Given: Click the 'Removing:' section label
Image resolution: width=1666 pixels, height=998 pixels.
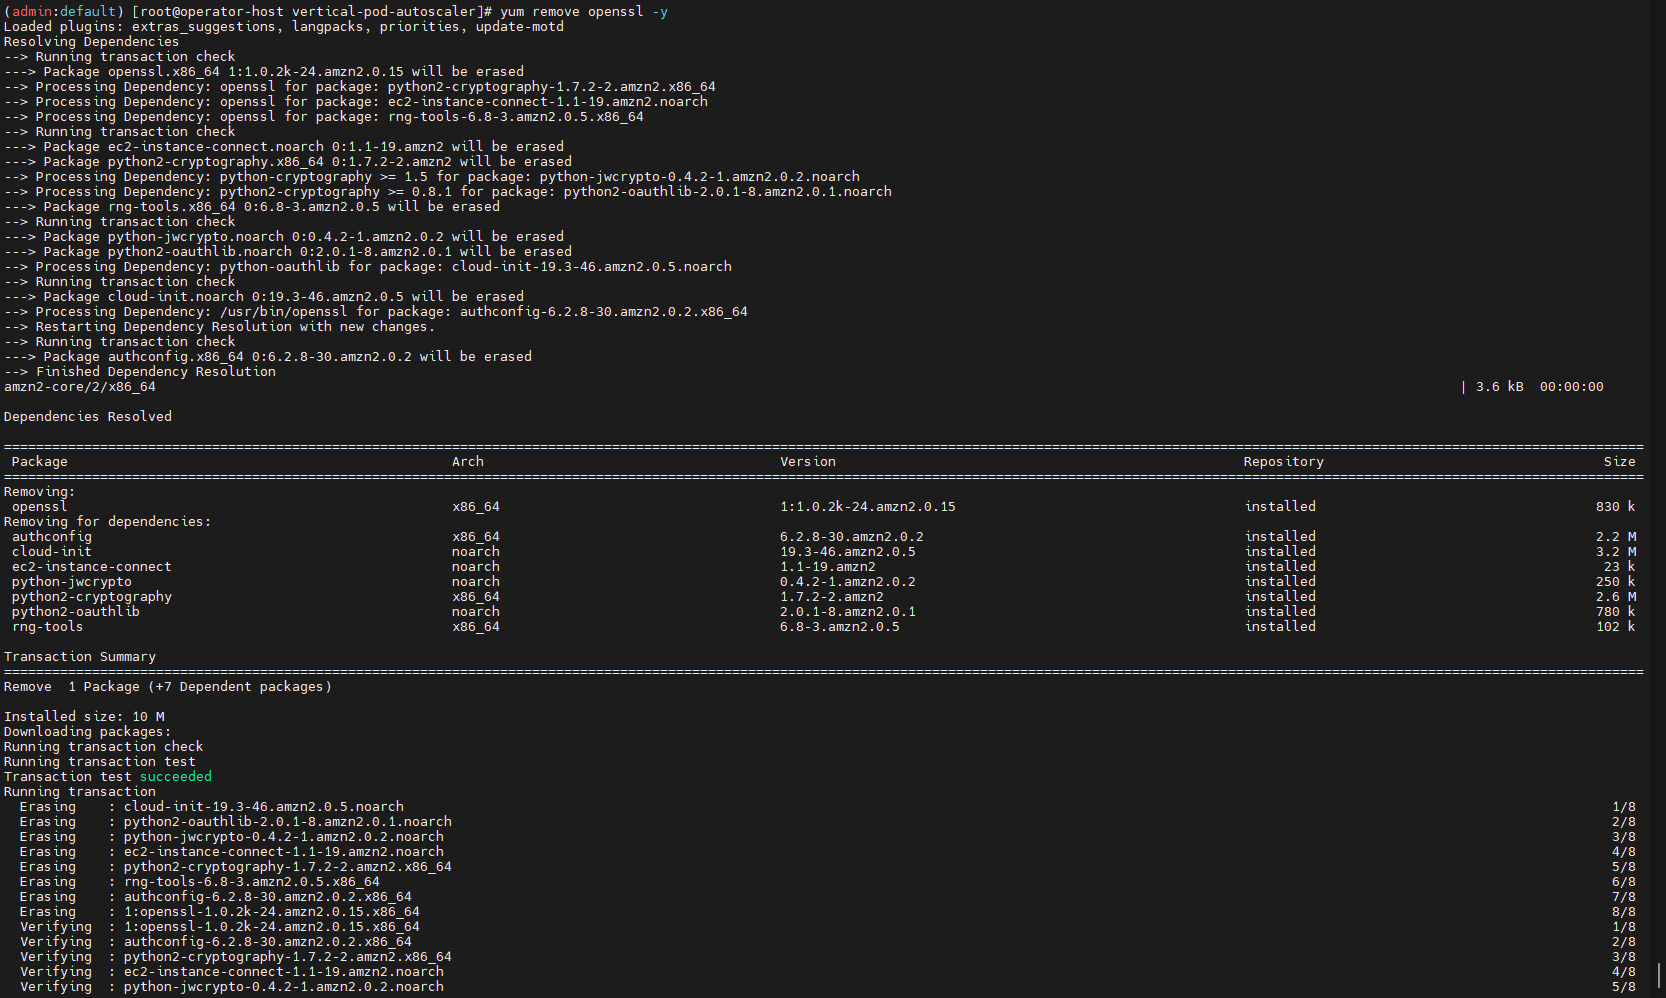Looking at the screenshot, I should pos(40,492).
